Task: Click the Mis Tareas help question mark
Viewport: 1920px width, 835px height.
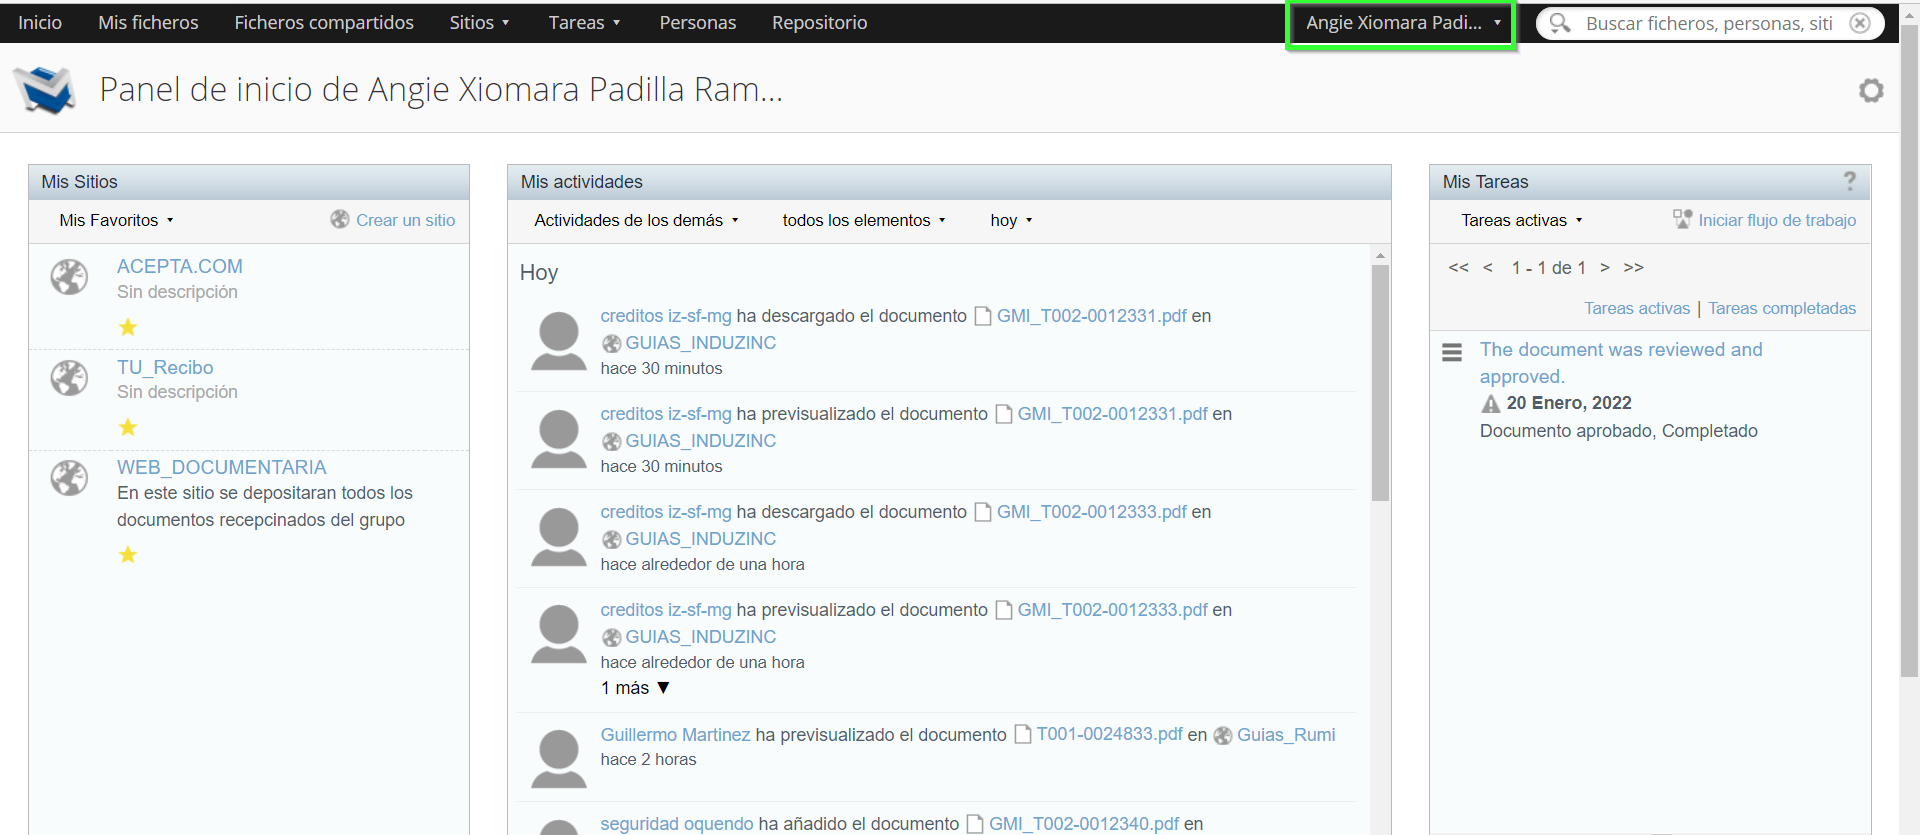Action: pos(1850,181)
